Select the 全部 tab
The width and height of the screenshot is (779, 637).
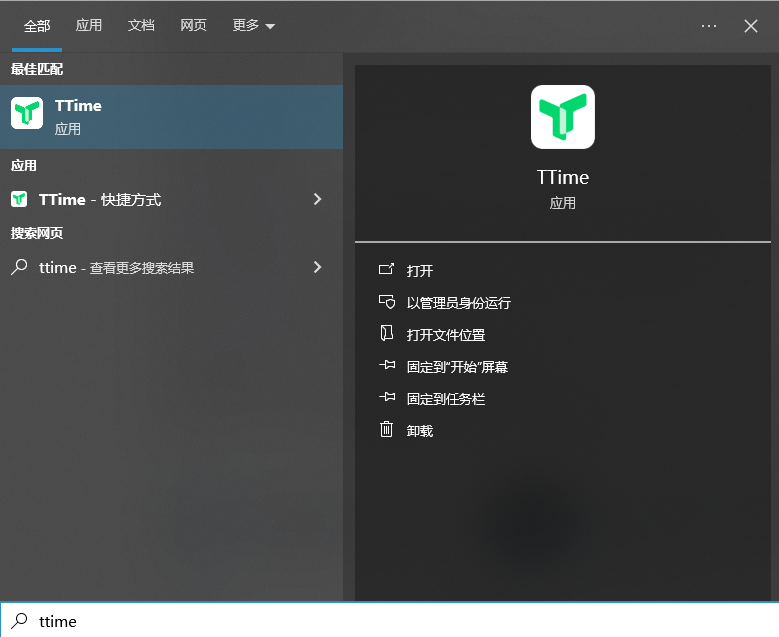(37, 26)
